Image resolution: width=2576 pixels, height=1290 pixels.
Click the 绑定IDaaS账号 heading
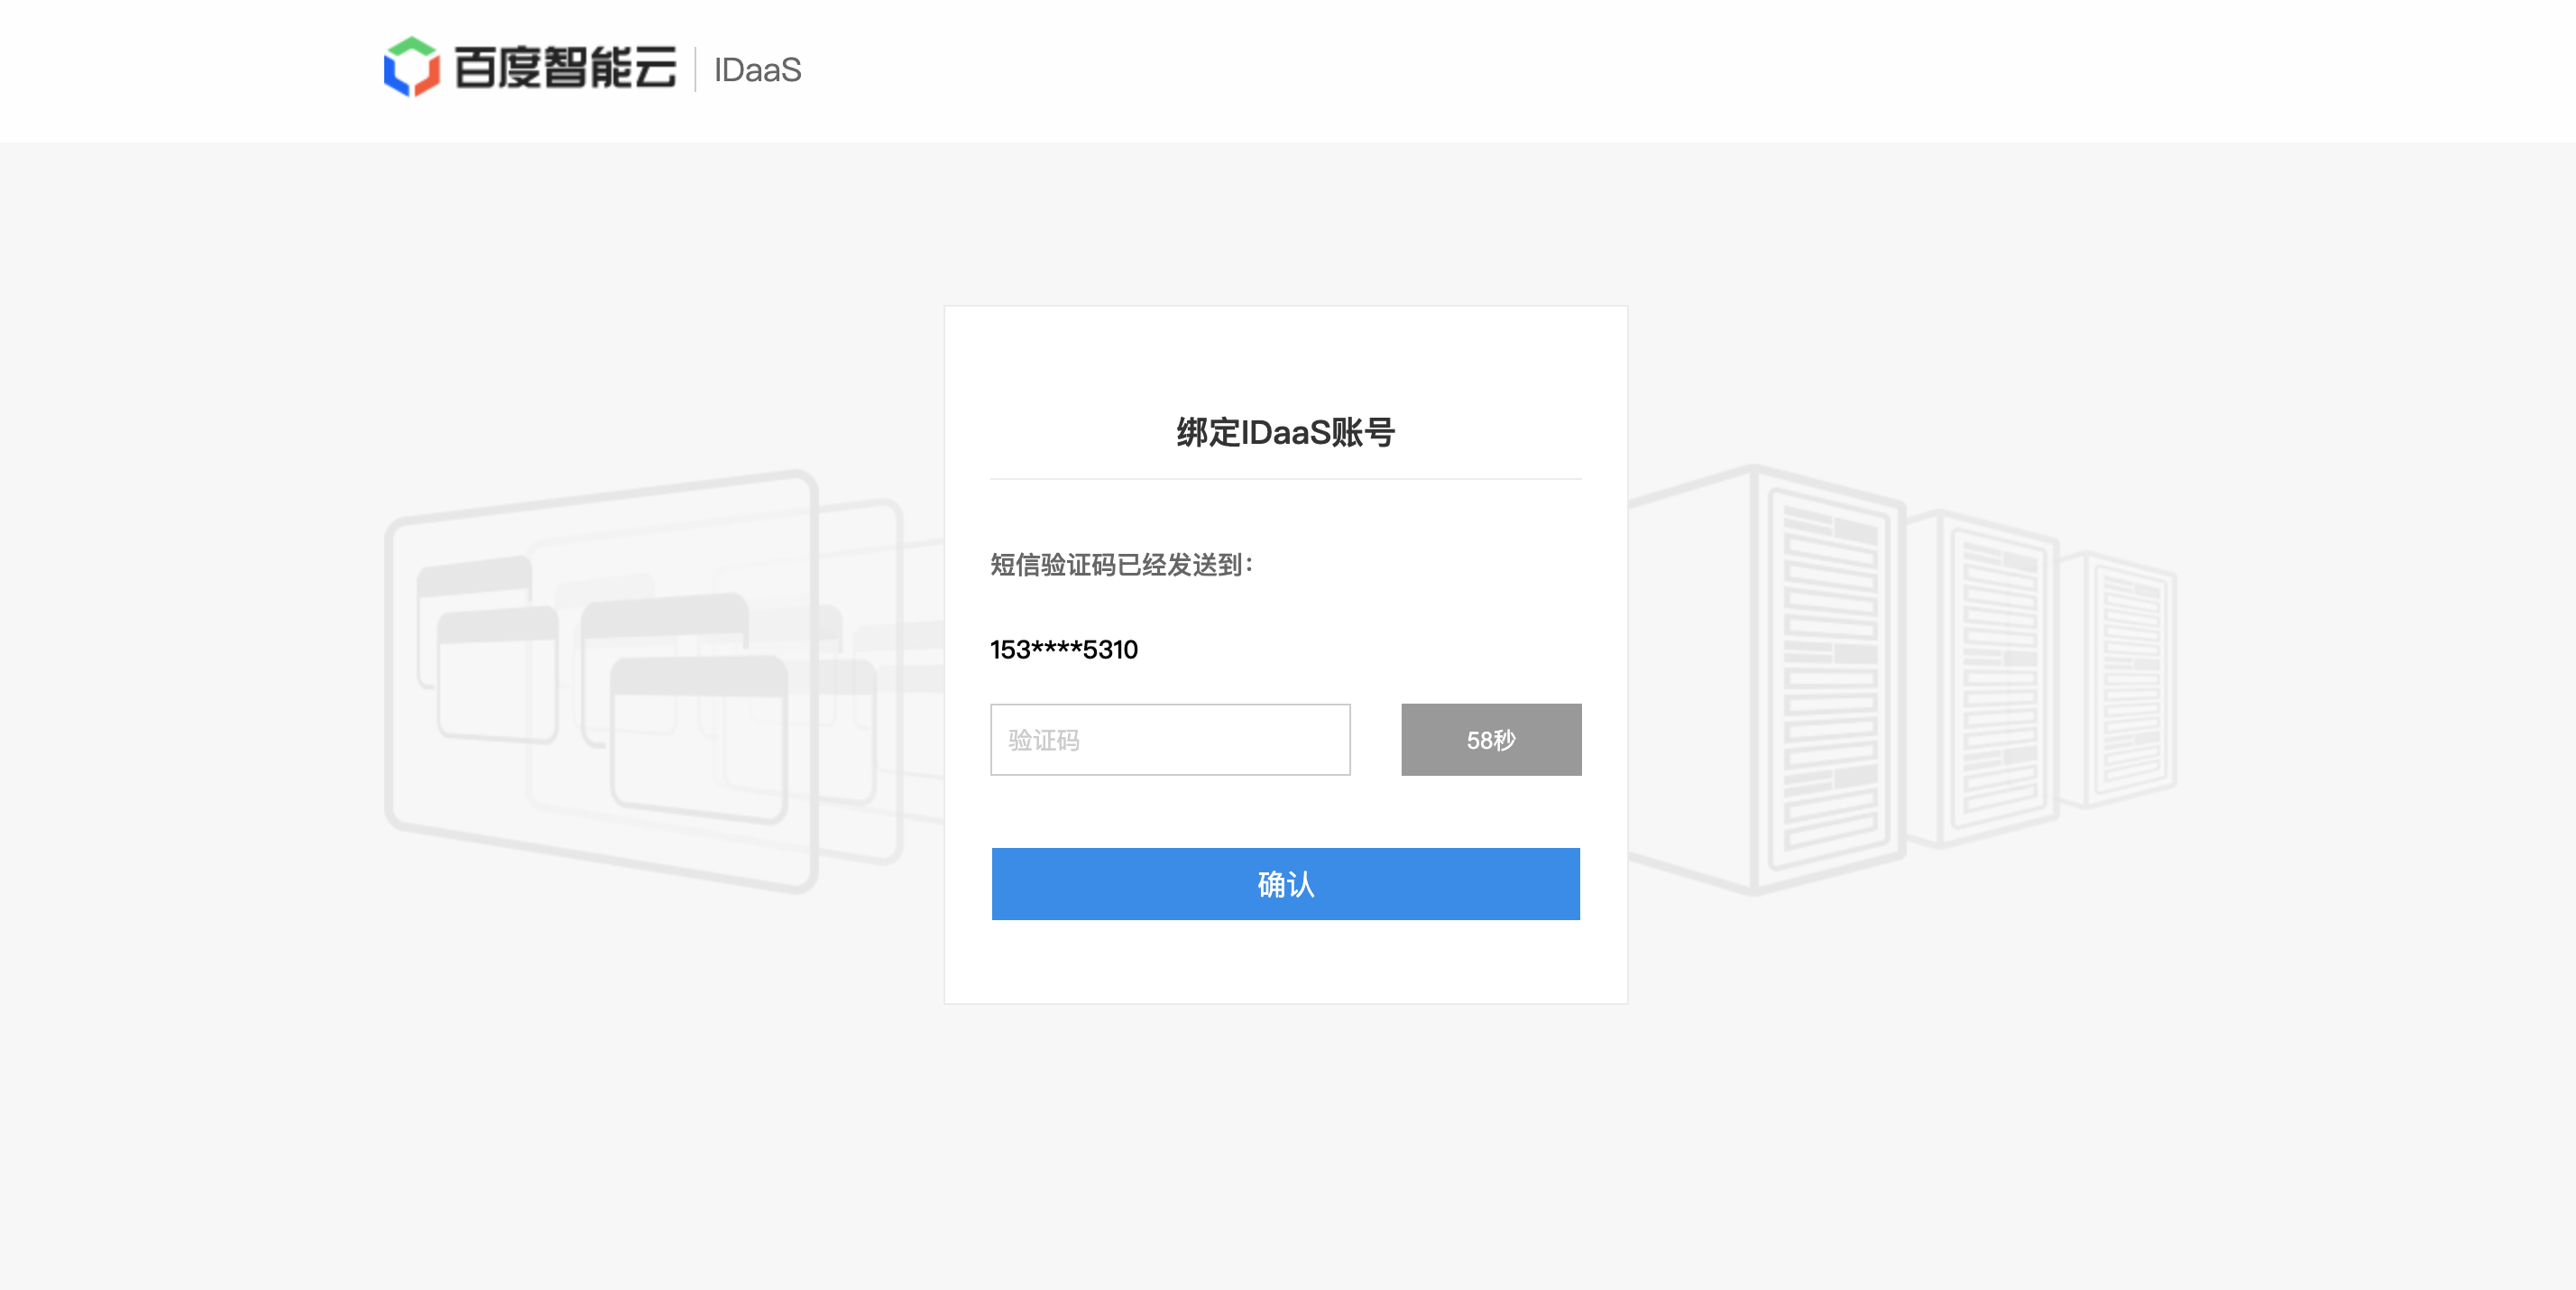[x=1285, y=432]
